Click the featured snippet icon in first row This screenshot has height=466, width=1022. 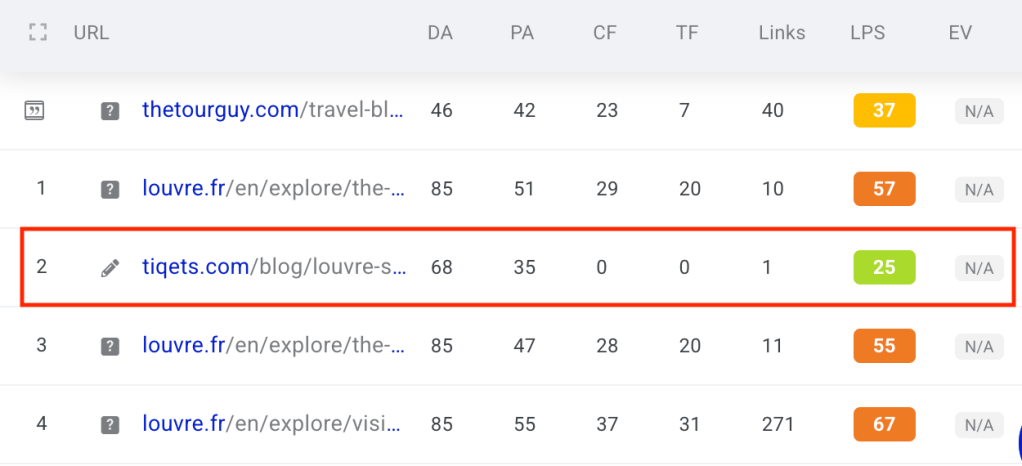click(35, 110)
